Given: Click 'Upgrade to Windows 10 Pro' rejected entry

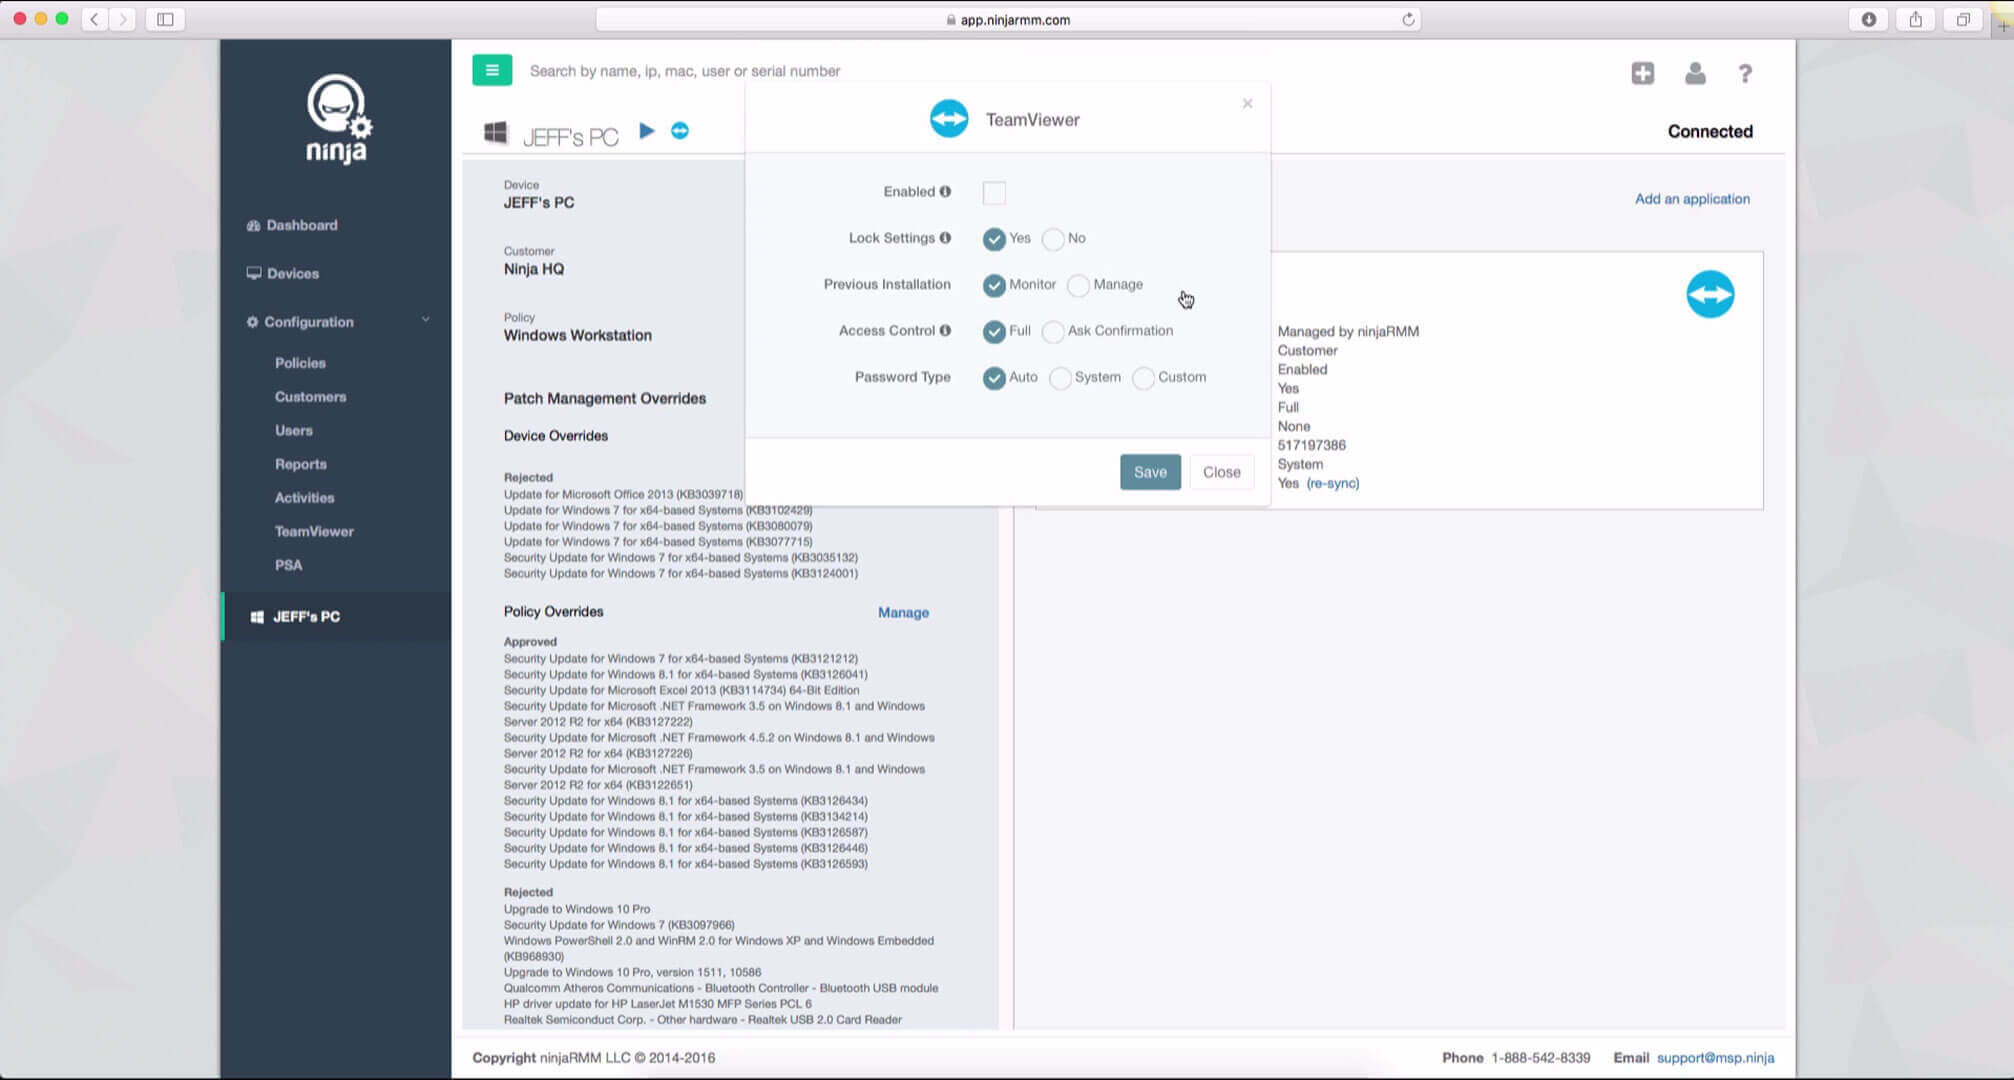Looking at the screenshot, I should tap(577, 909).
